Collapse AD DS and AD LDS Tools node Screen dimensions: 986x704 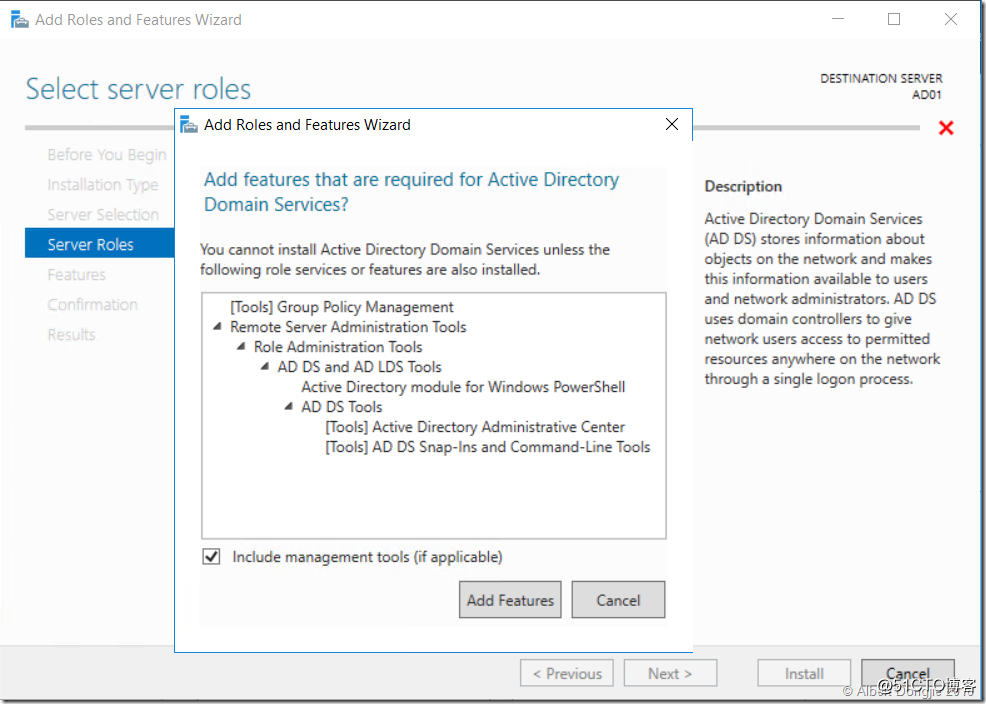coord(265,366)
